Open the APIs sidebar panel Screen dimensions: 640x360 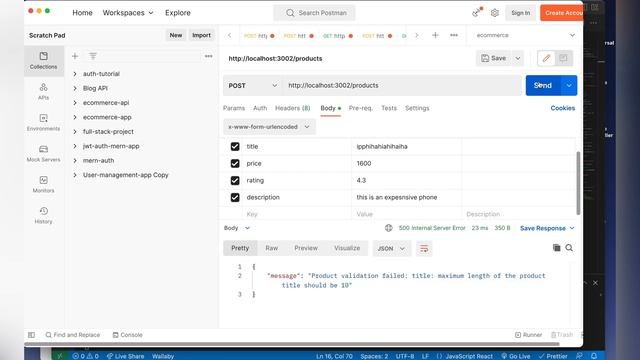pos(43,91)
